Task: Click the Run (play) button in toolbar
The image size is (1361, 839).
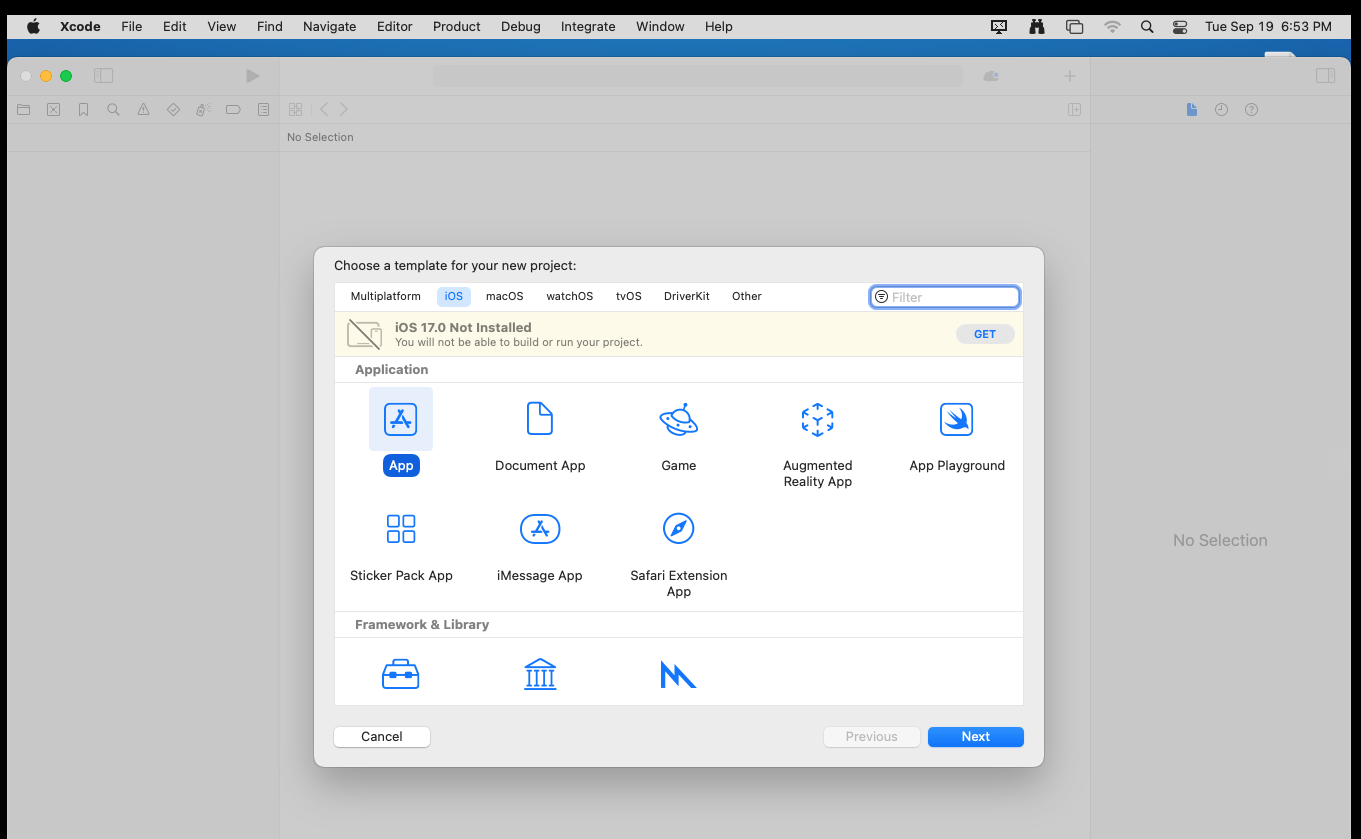Action: [x=252, y=76]
